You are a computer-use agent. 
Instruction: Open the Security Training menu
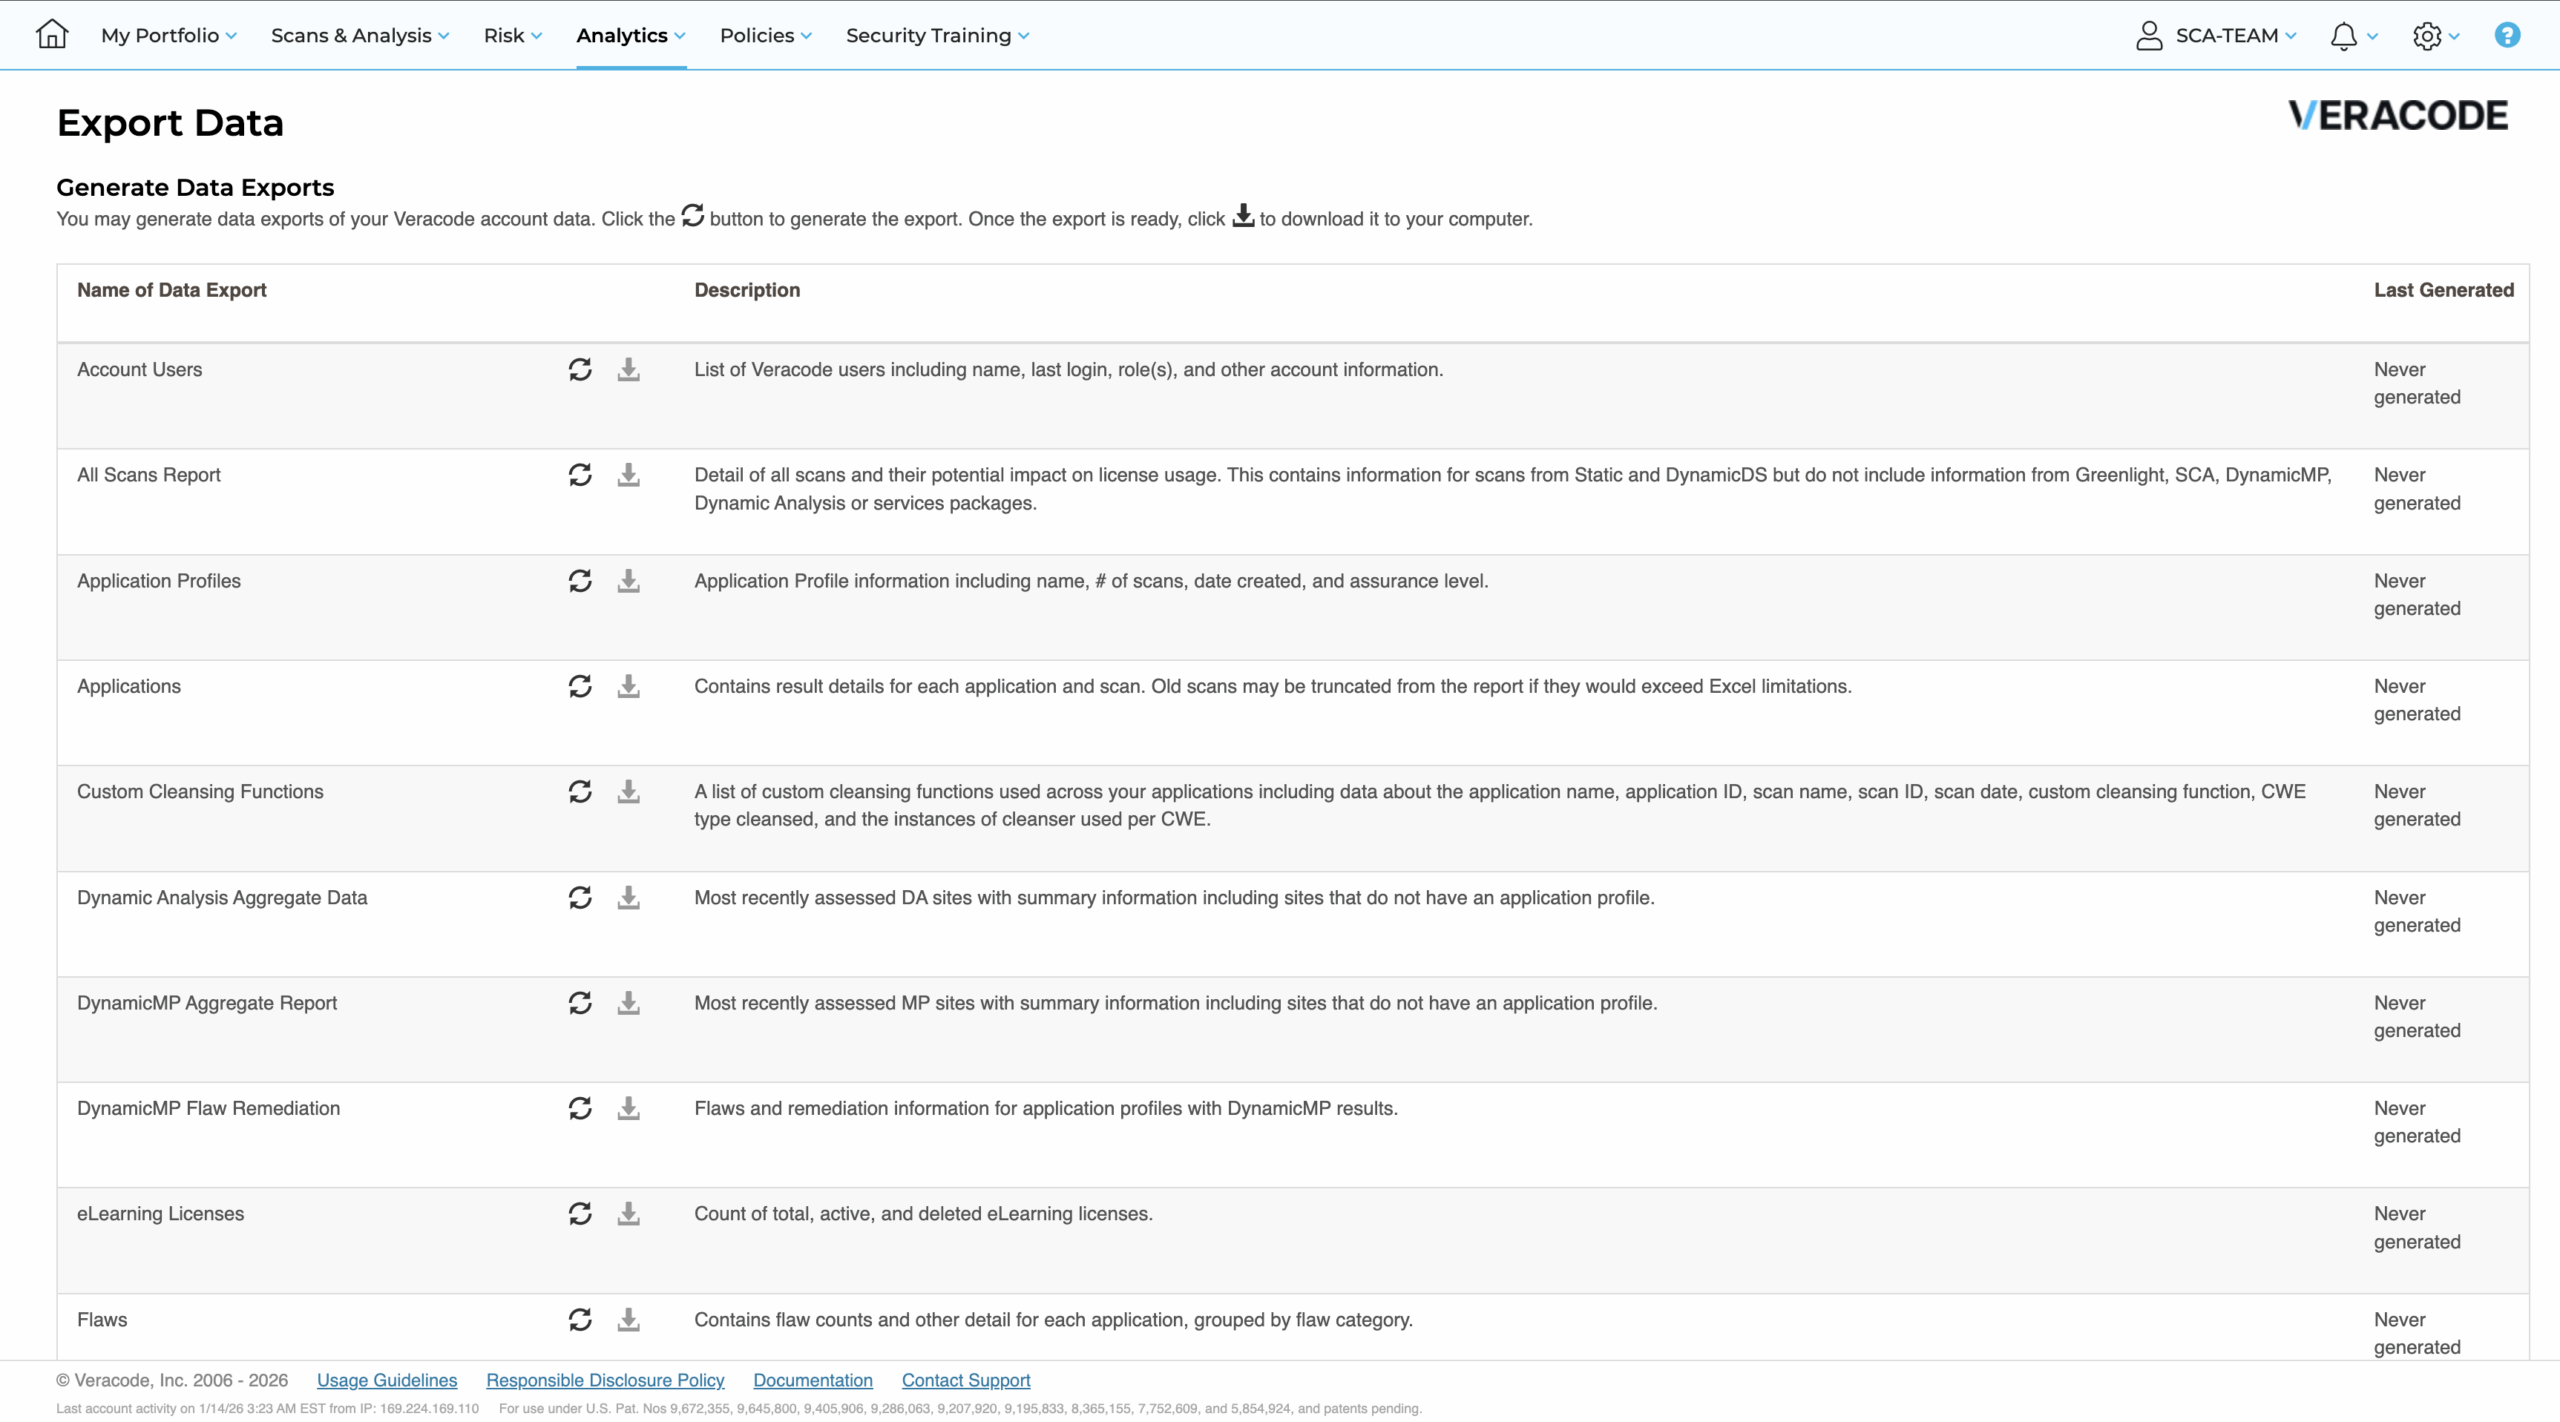(x=936, y=36)
